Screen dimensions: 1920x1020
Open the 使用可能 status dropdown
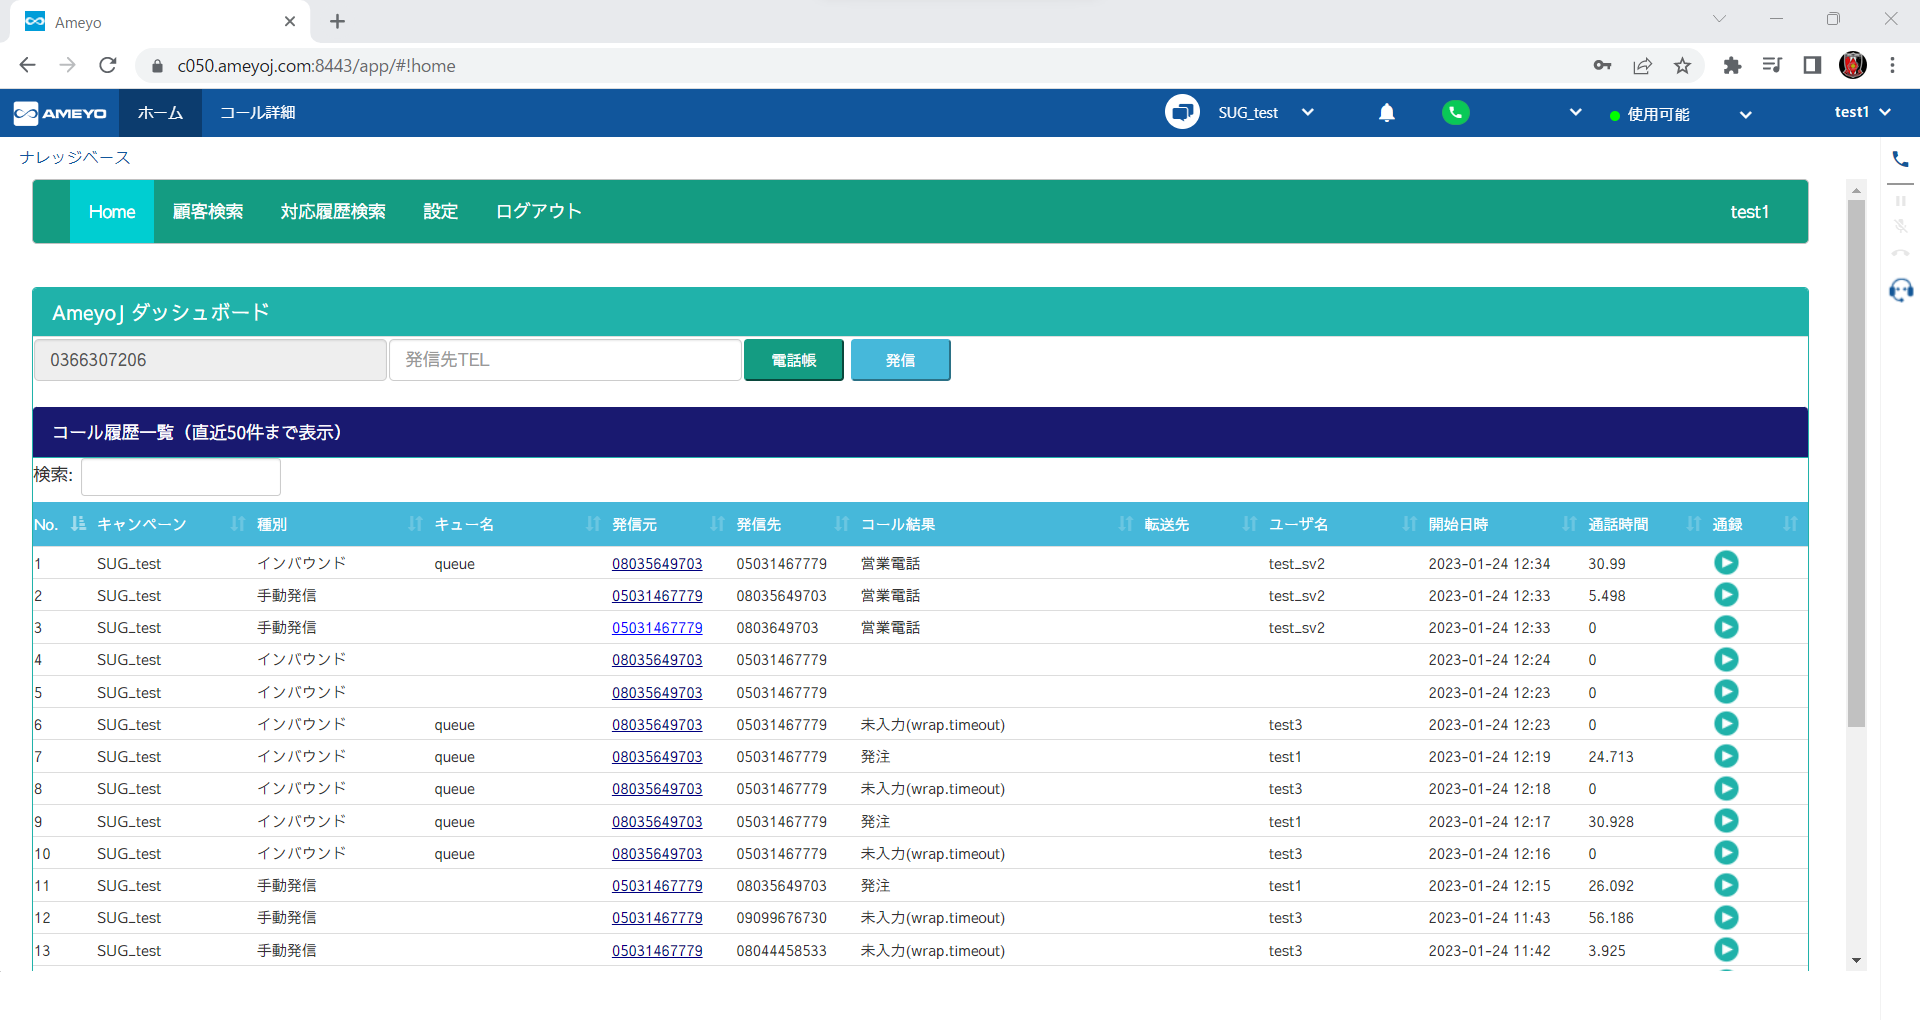click(1745, 114)
